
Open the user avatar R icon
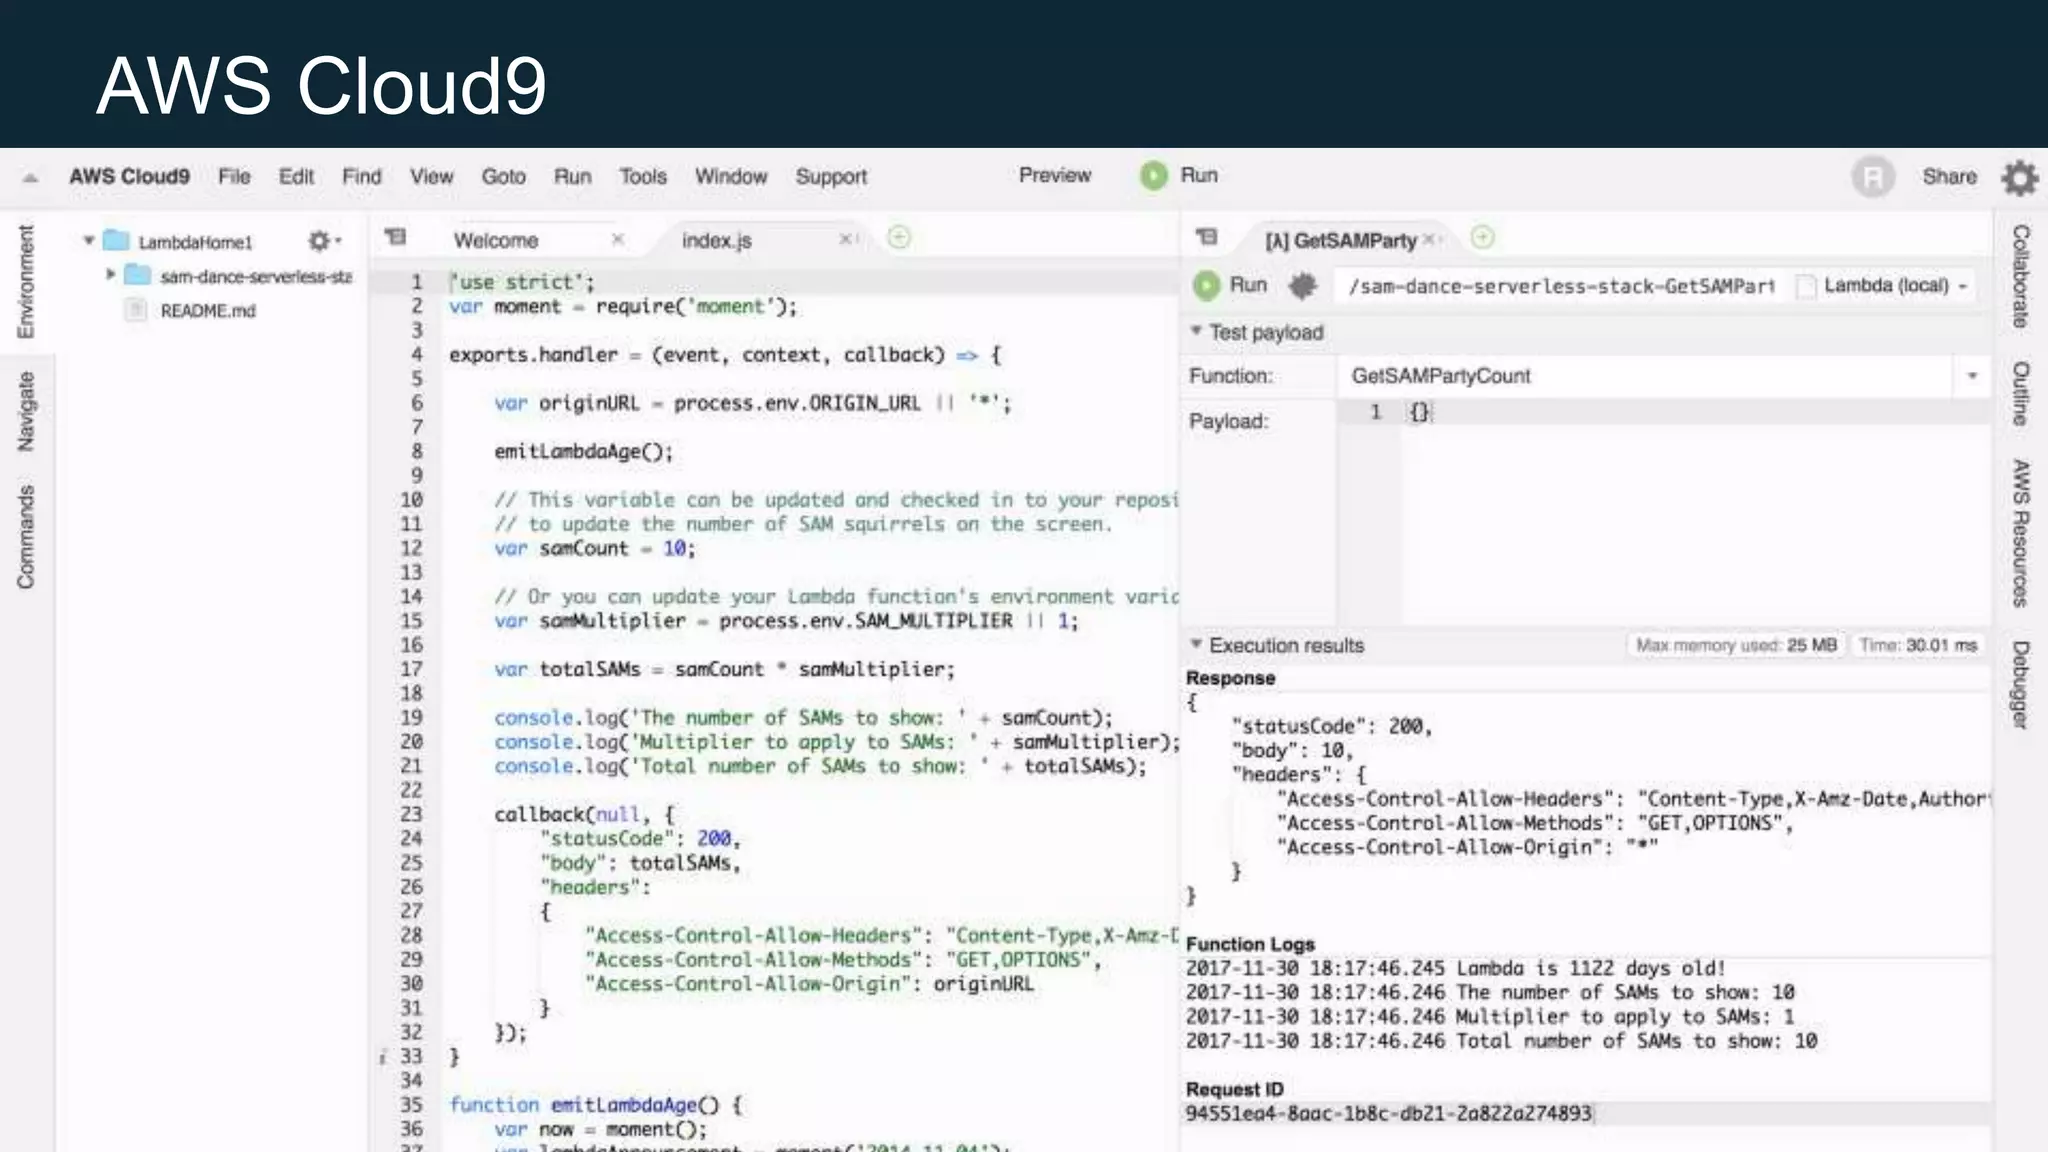(1873, 177)
